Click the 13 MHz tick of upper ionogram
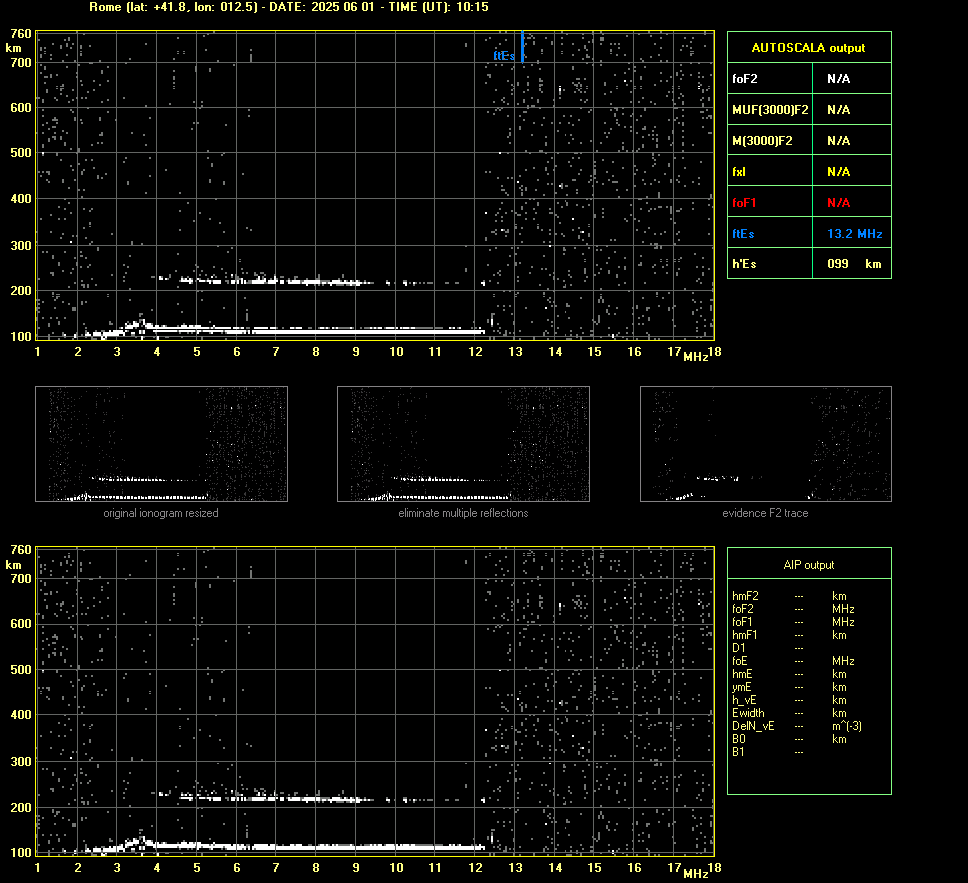Screen dimensions: 968x883 (x=515, y=351)
